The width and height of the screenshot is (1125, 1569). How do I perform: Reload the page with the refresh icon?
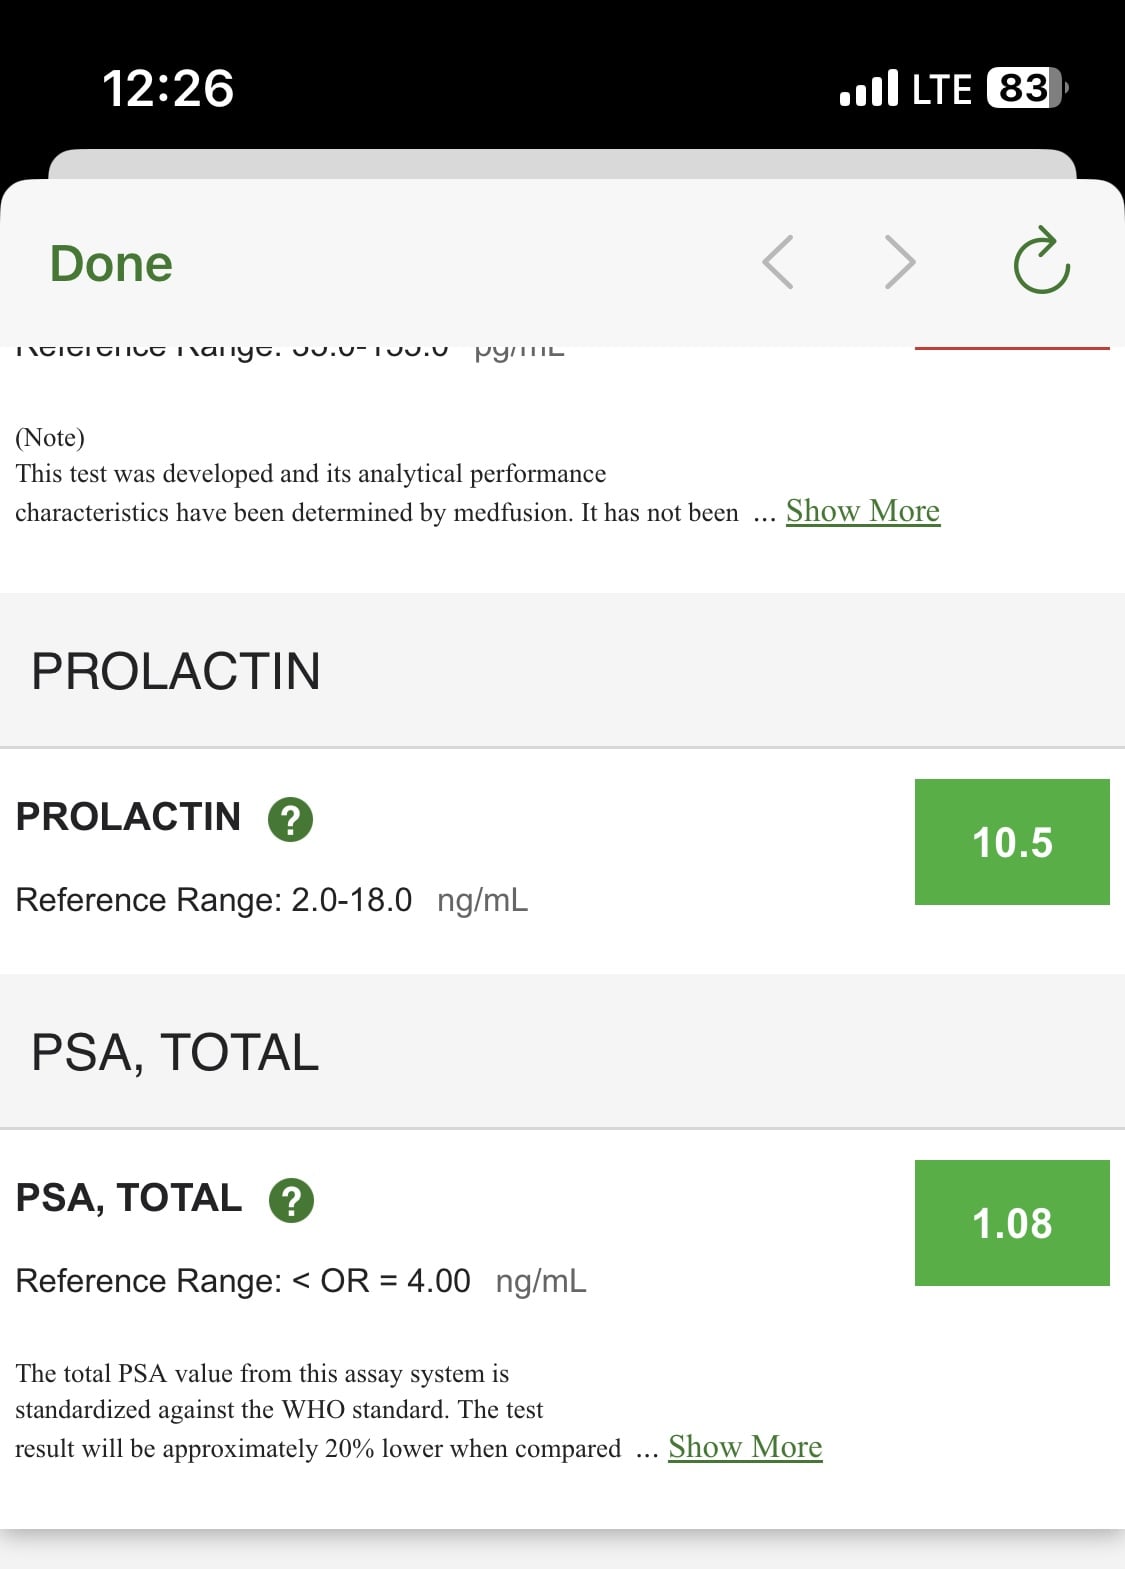coord(1042,260)
